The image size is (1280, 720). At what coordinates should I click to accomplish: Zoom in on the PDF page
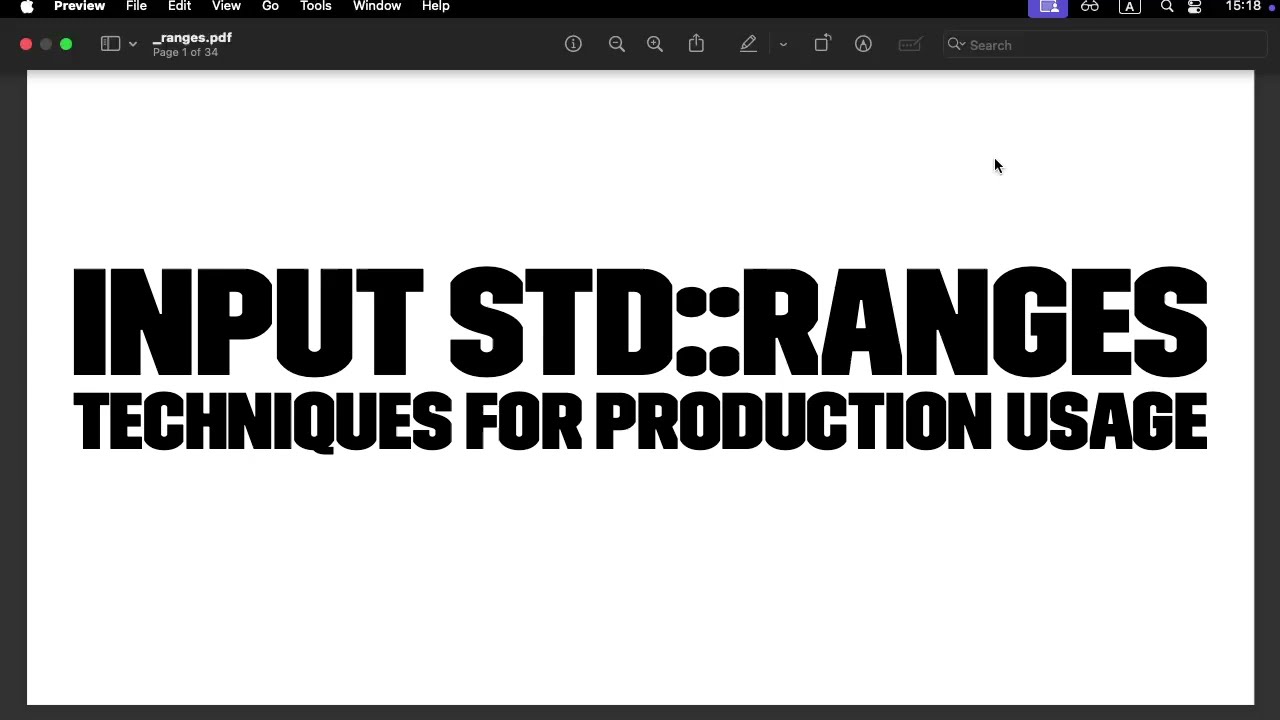(655, 44)
